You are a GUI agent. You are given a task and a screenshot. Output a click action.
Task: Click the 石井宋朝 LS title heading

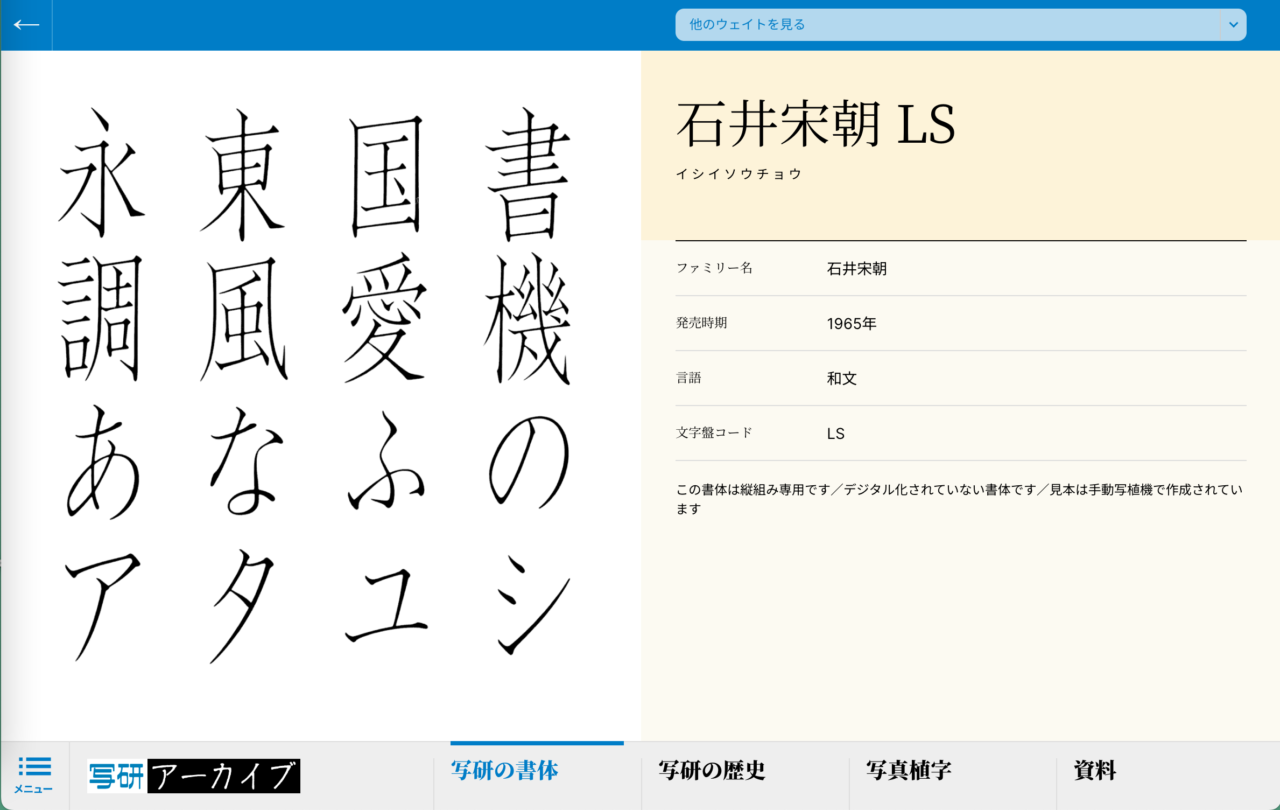[x=816, y=125]
